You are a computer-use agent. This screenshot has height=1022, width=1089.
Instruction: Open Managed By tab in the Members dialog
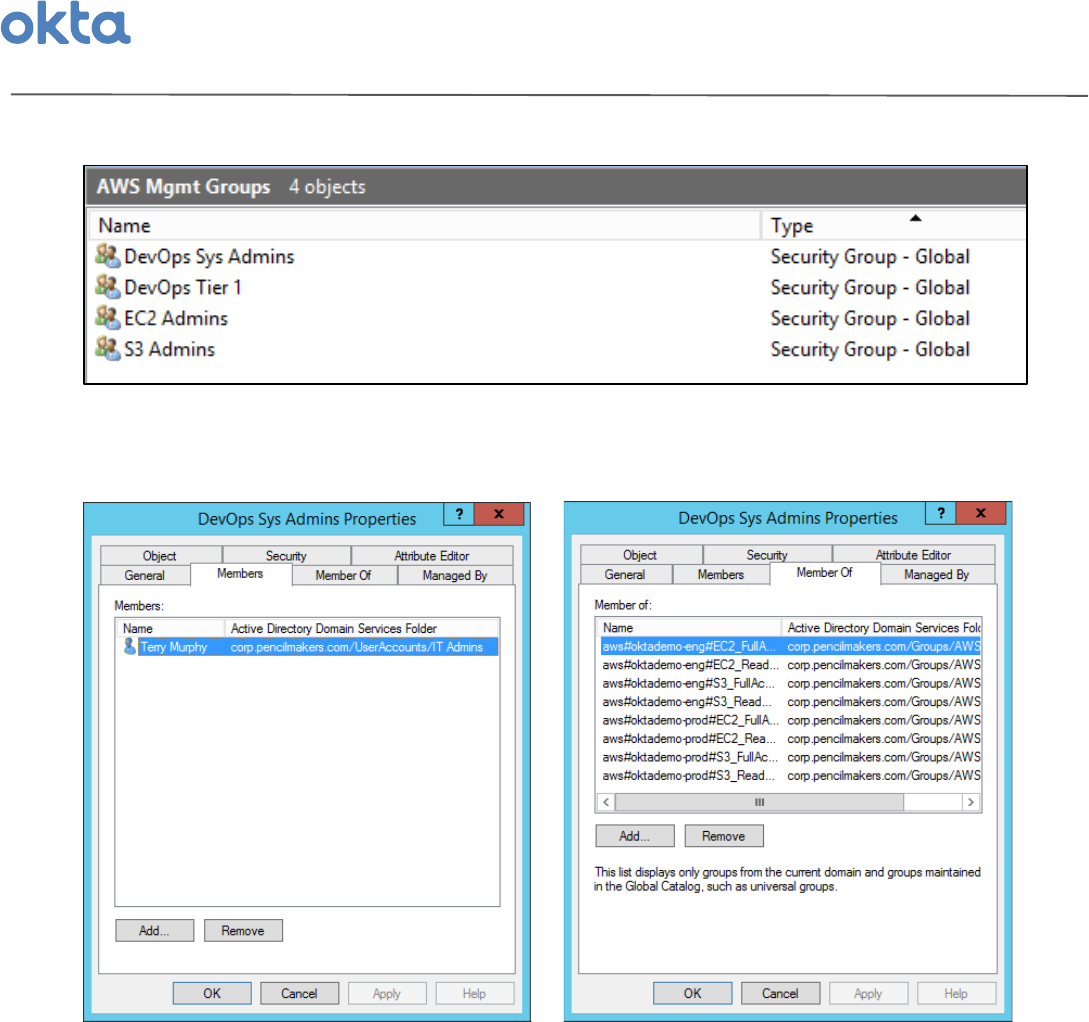pos(455,576)
